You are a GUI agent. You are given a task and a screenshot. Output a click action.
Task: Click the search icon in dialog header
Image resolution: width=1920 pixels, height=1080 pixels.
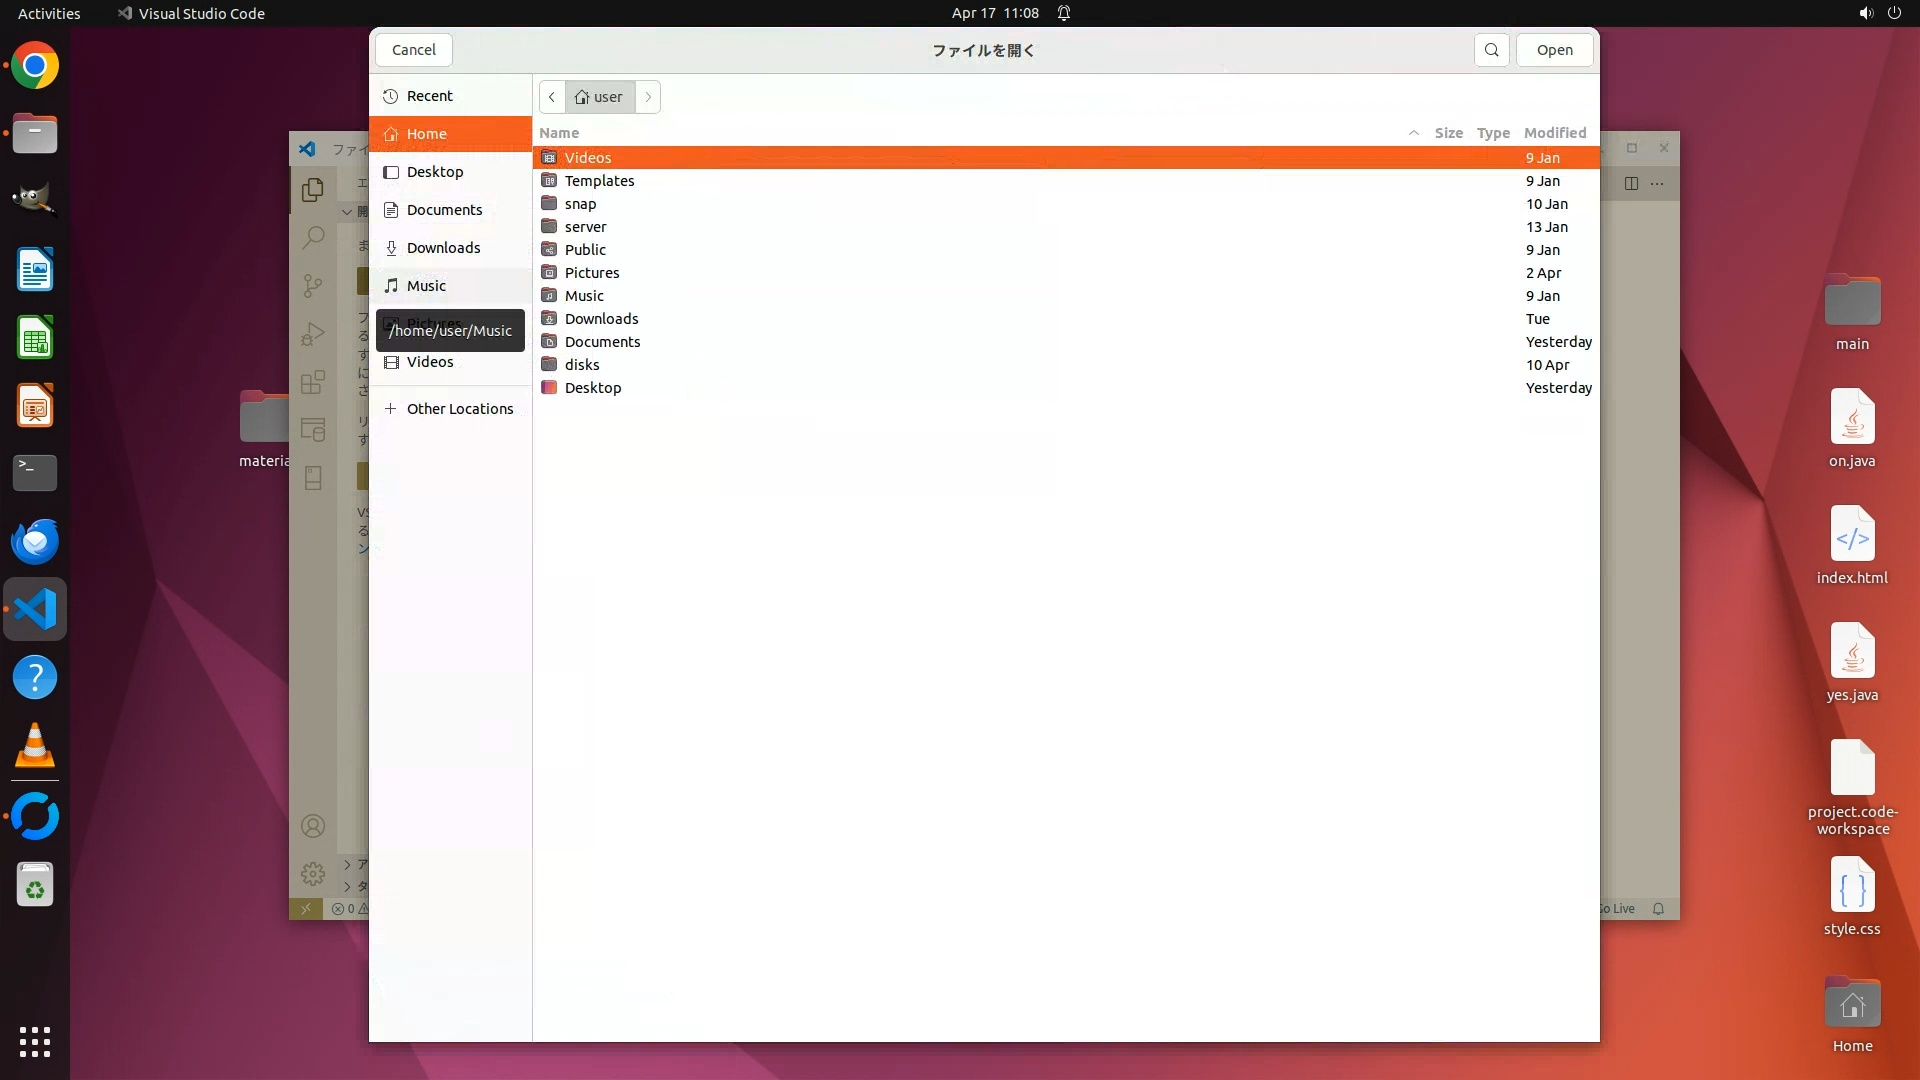click(x=1491, y=50)
